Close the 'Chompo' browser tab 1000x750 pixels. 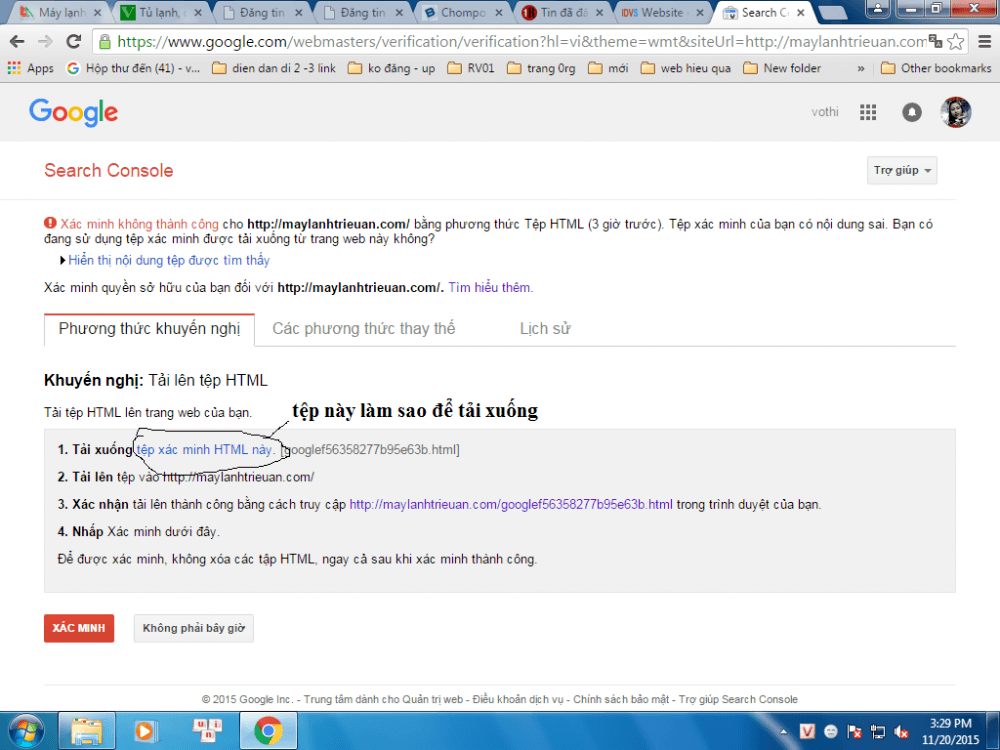(x=499, y=13)
